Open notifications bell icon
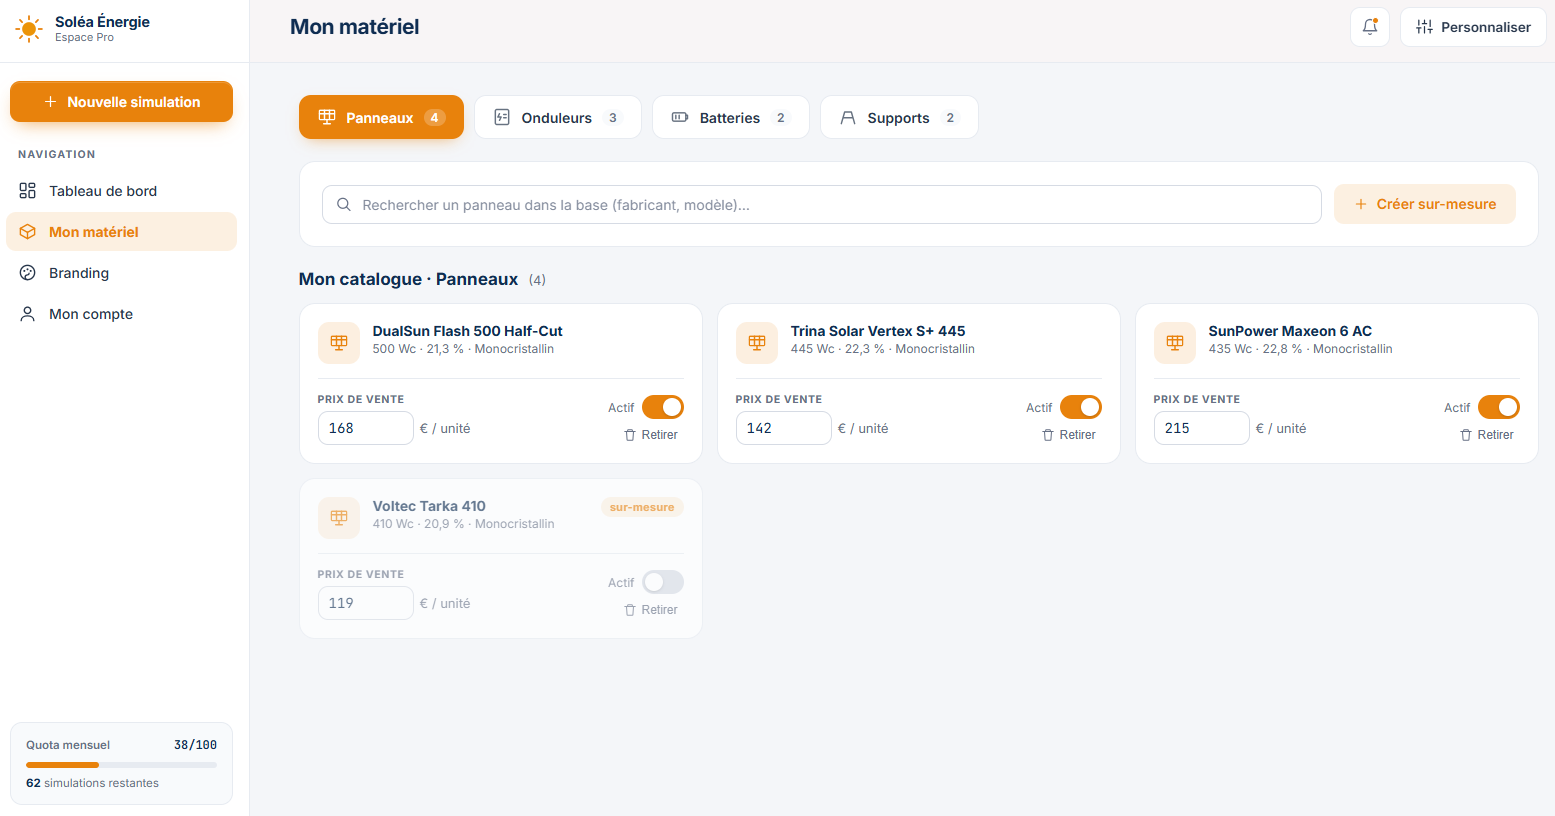Viewport: 1555px width, 816px height. (1370, 27)
